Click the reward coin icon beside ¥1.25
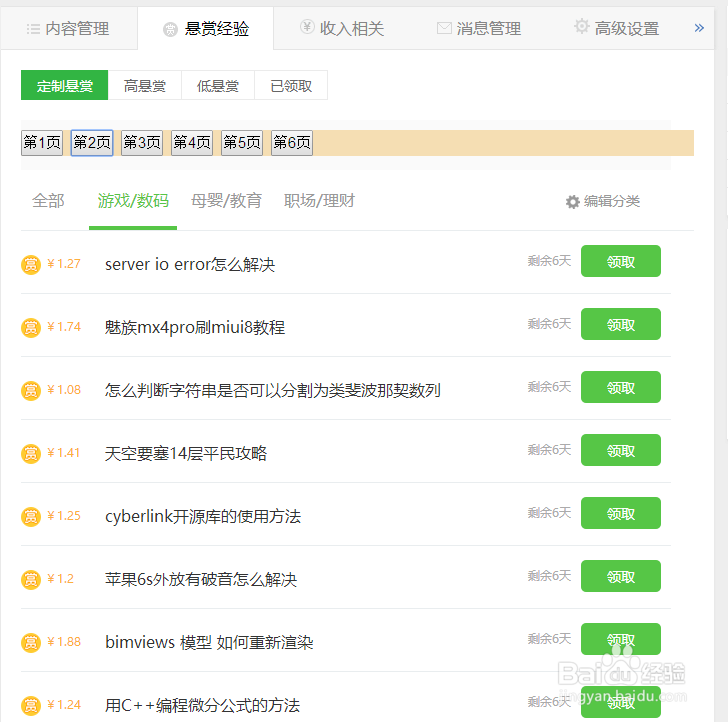728x722 pixels. pyautogui.click(x=31, y=516)
